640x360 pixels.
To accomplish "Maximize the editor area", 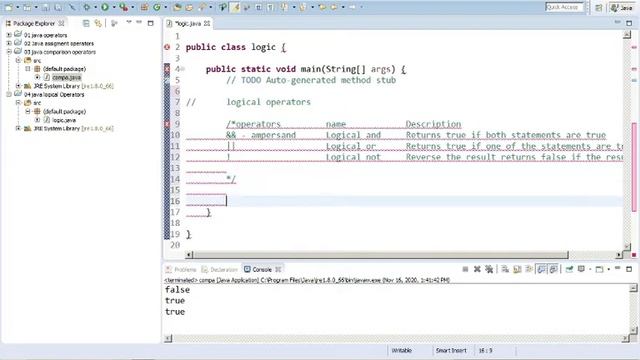I will (x=629, y=23).
